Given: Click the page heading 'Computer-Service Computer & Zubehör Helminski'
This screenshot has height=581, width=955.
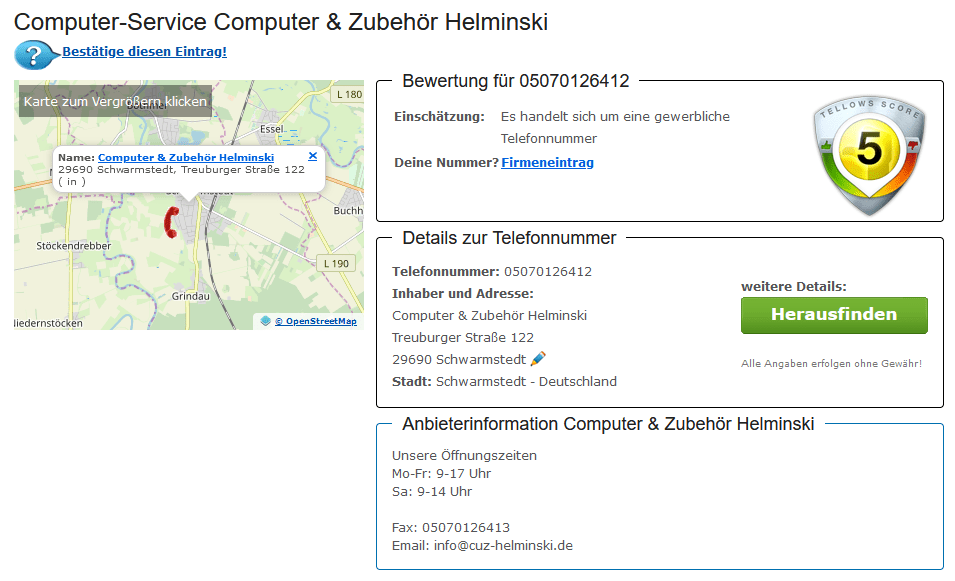Looking at the screenshot, I should pos(281,22).
